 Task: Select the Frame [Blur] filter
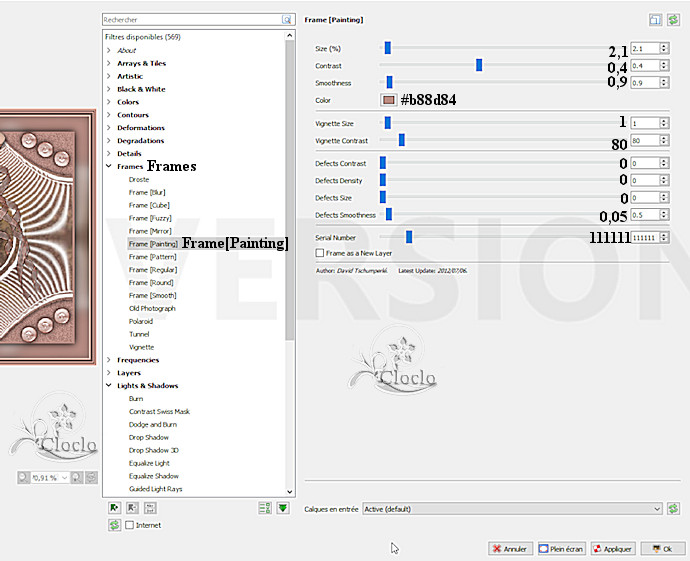coord(147,192)
